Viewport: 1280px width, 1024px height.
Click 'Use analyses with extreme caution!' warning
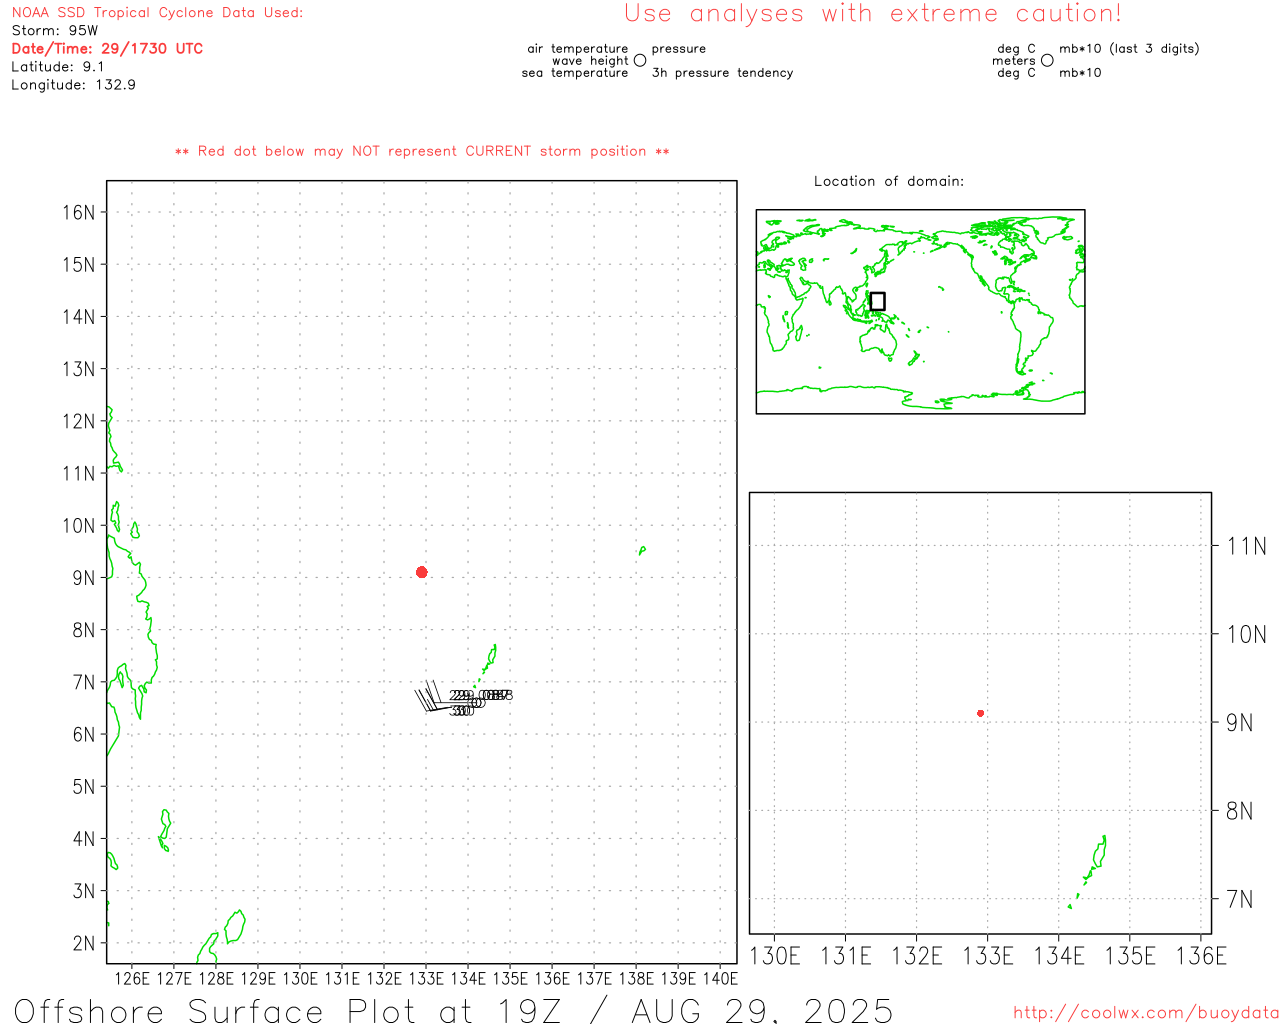click(873, 14)
